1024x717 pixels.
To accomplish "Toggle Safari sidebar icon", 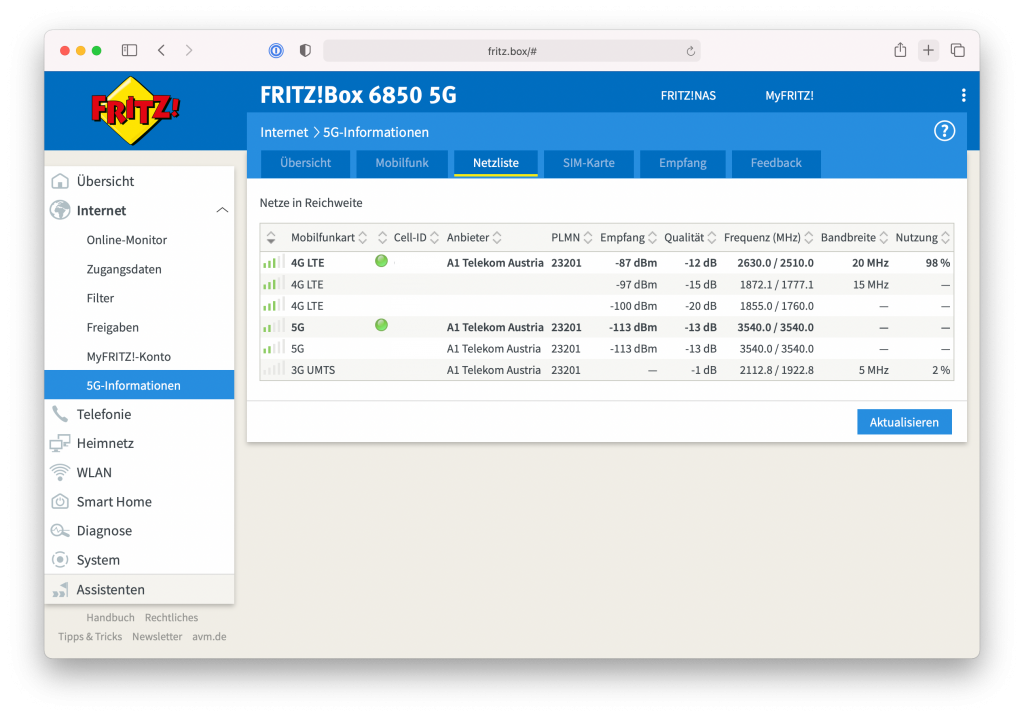I will (129, 50).
